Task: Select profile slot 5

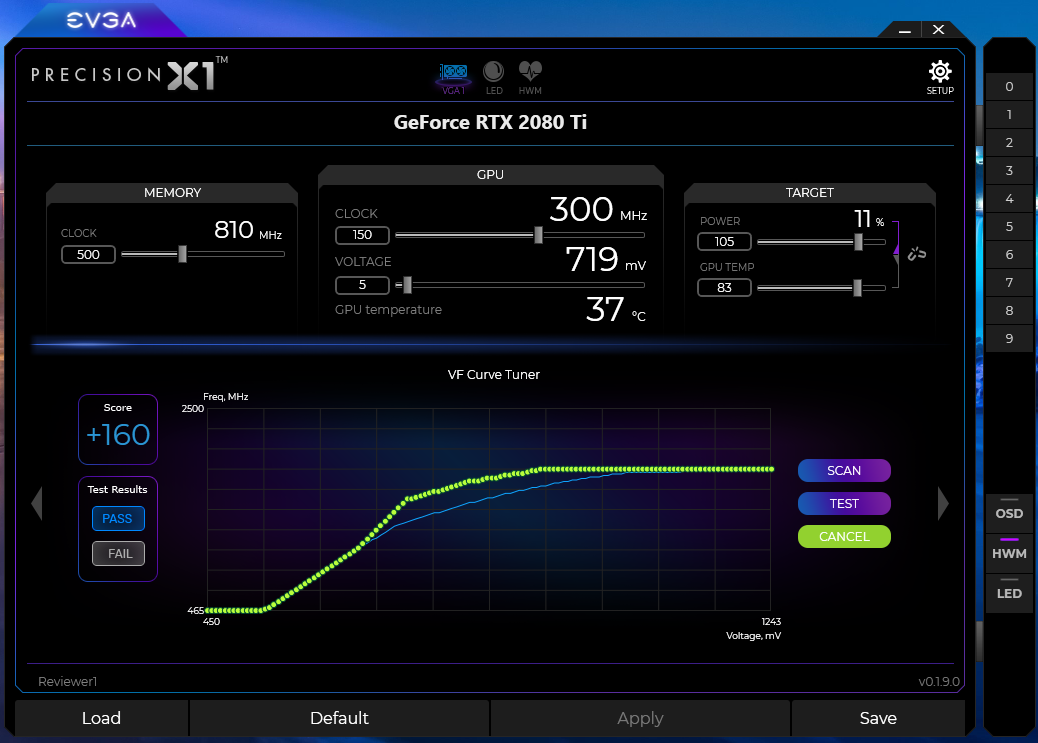Action: (1009, 226)
